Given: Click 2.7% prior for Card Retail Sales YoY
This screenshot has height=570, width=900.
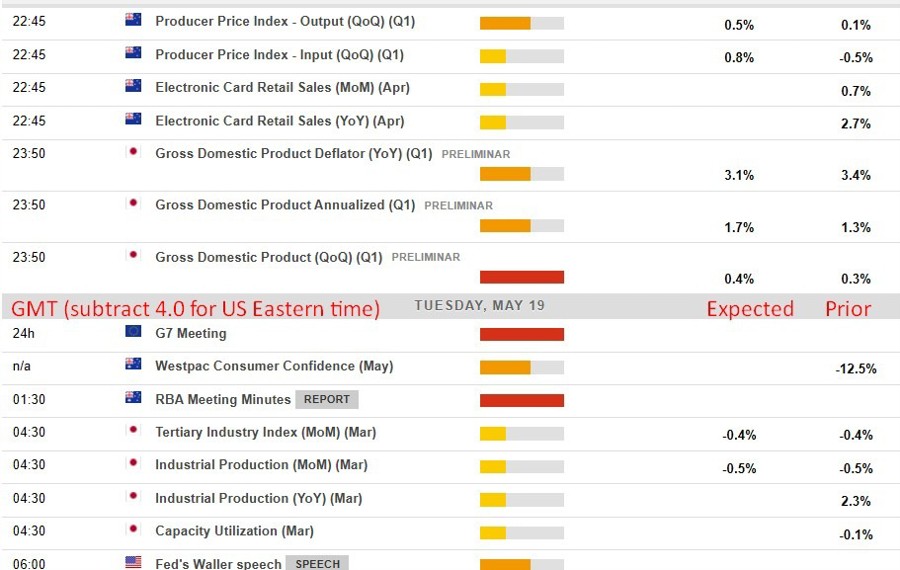Looking at the screenshot, I should click(x=856, y=123).
